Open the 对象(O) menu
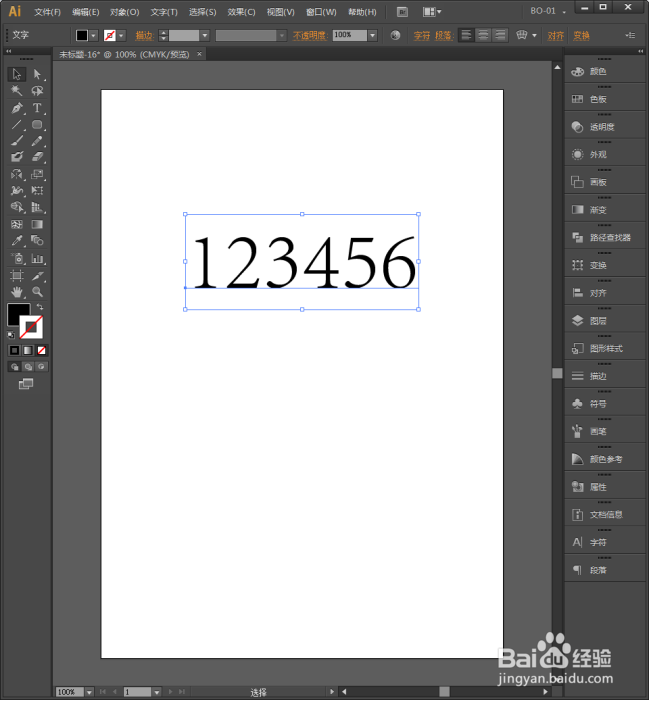Viewport: 649px width, 701px height. 125,12
